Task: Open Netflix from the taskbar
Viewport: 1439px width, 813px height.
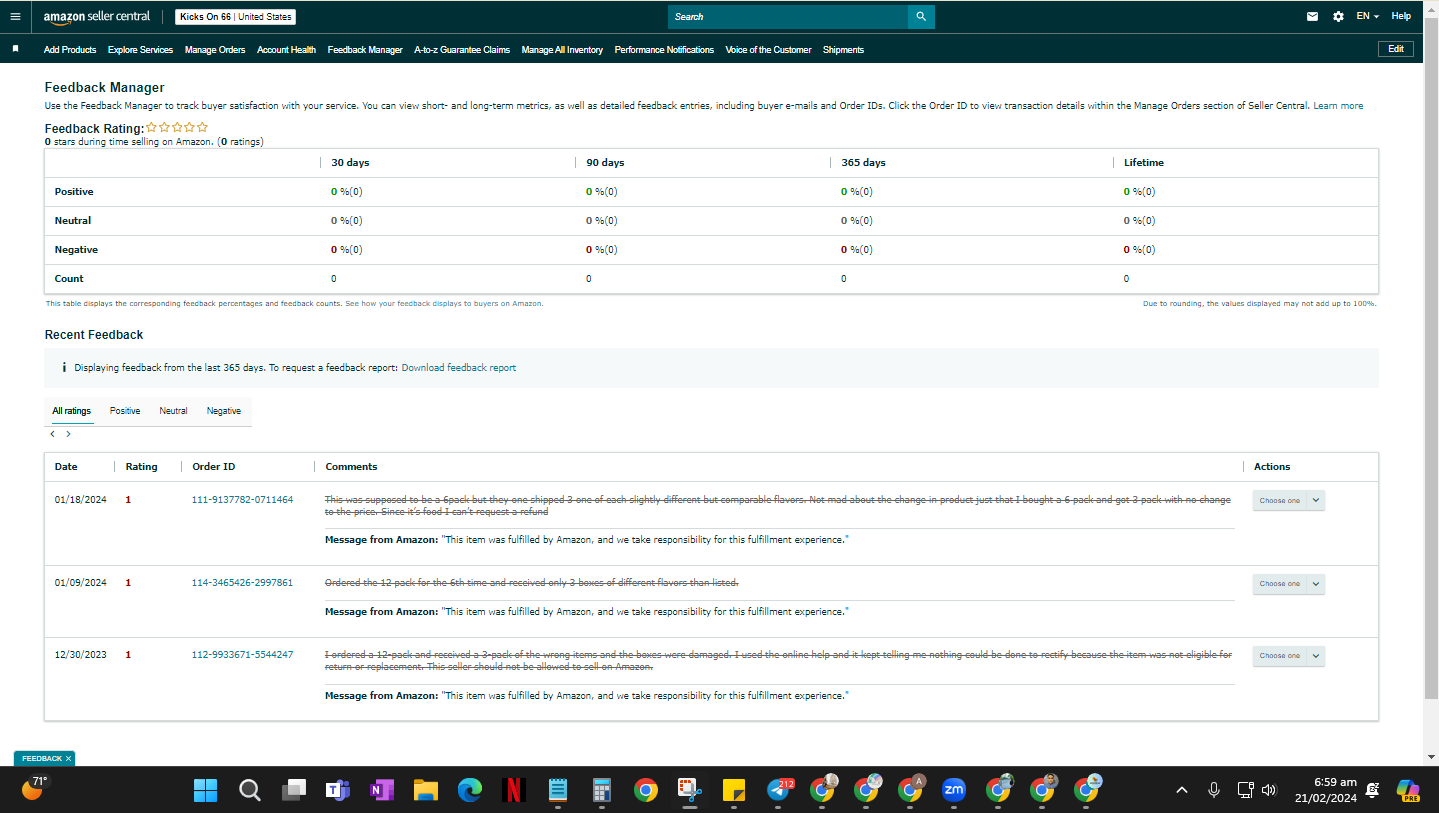Action: 514,790
